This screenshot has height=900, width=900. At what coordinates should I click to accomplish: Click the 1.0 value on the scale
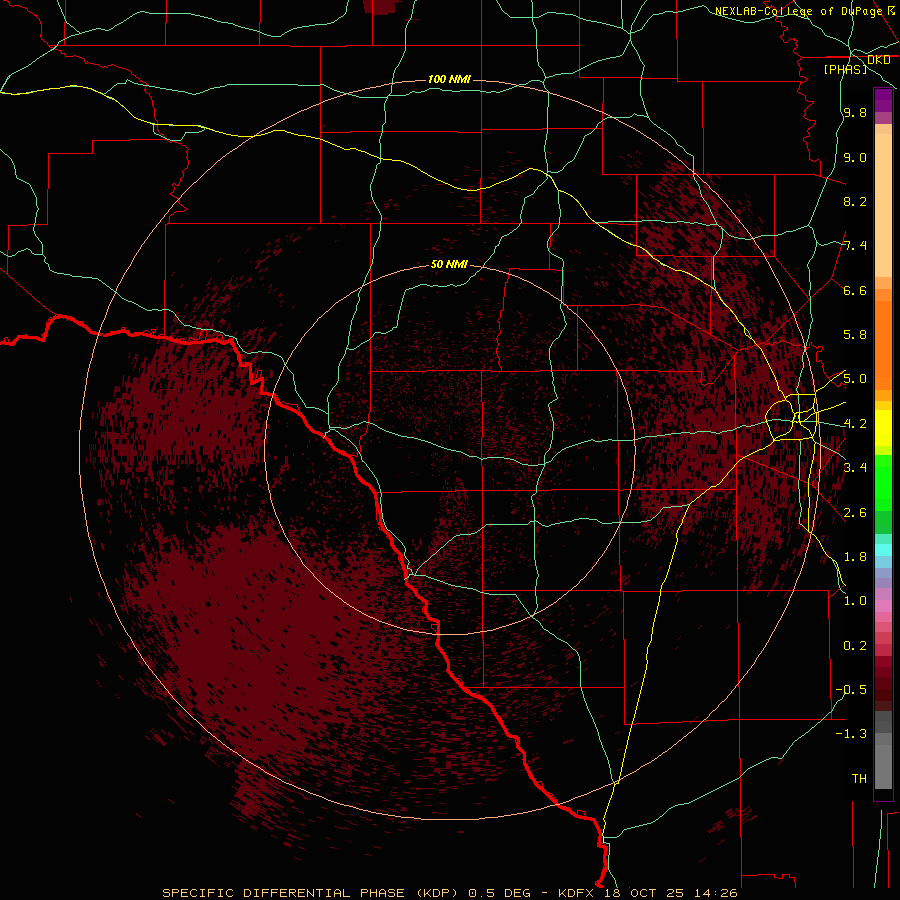tap(855, 601)
